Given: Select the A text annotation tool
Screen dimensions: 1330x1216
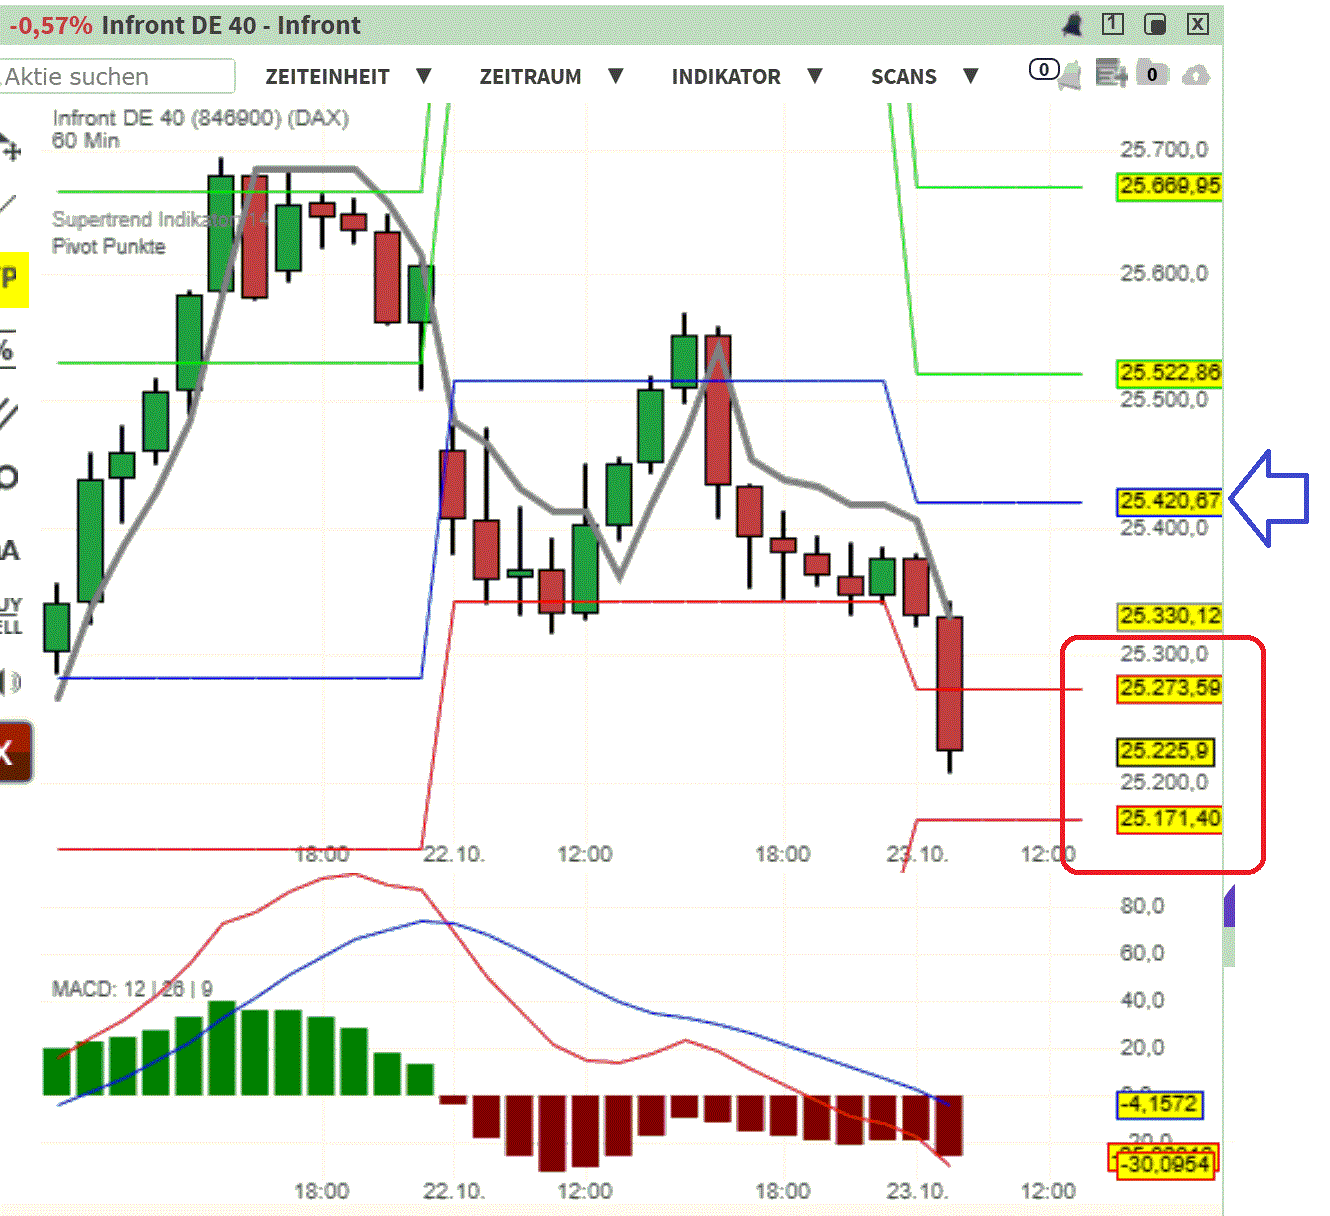Looking at the screenshot, I should 9,550.
